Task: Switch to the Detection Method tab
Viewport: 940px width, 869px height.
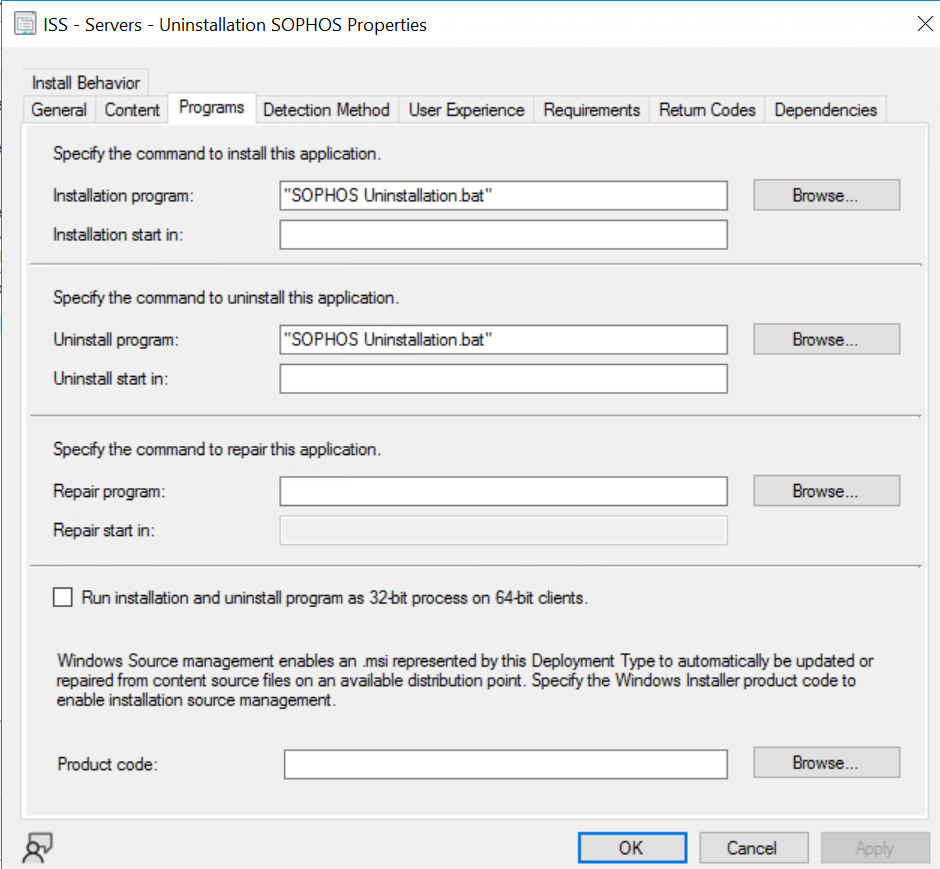Action: [326, 110]
